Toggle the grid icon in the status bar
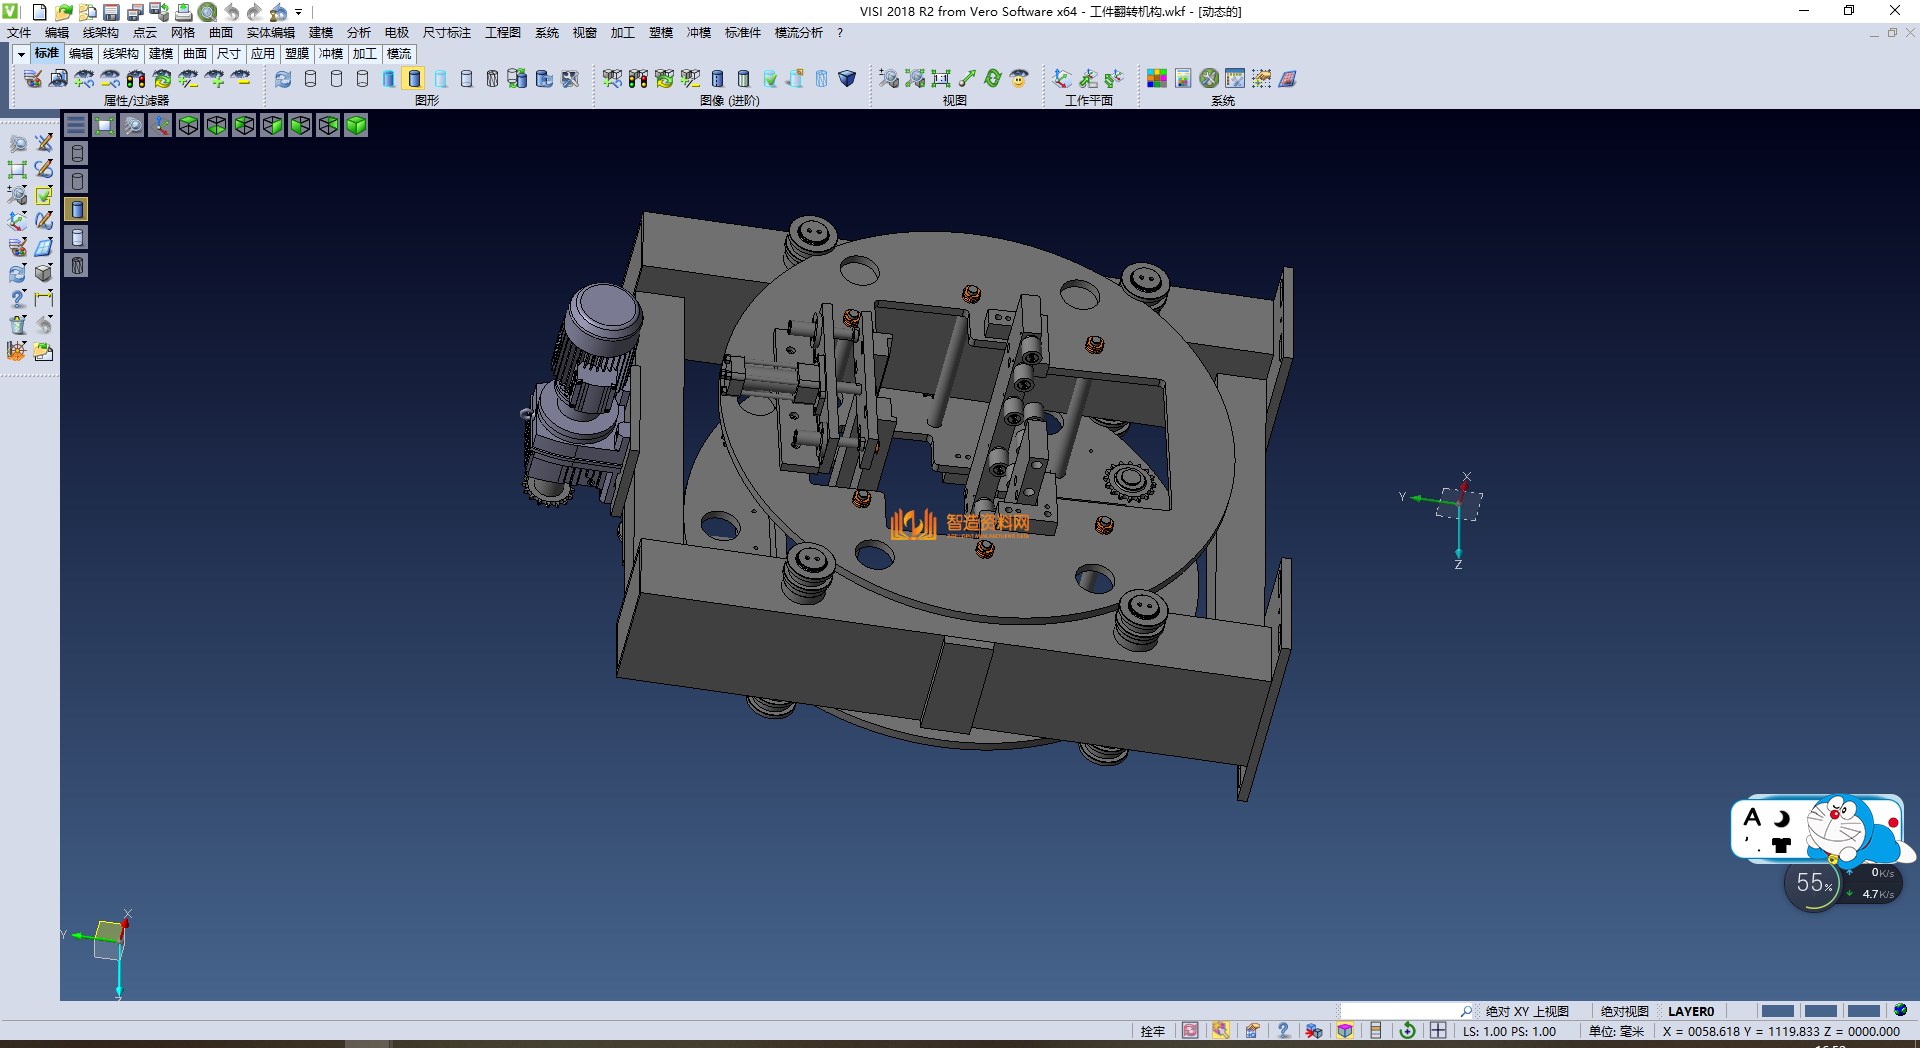 click(x=1438, y=1031)
